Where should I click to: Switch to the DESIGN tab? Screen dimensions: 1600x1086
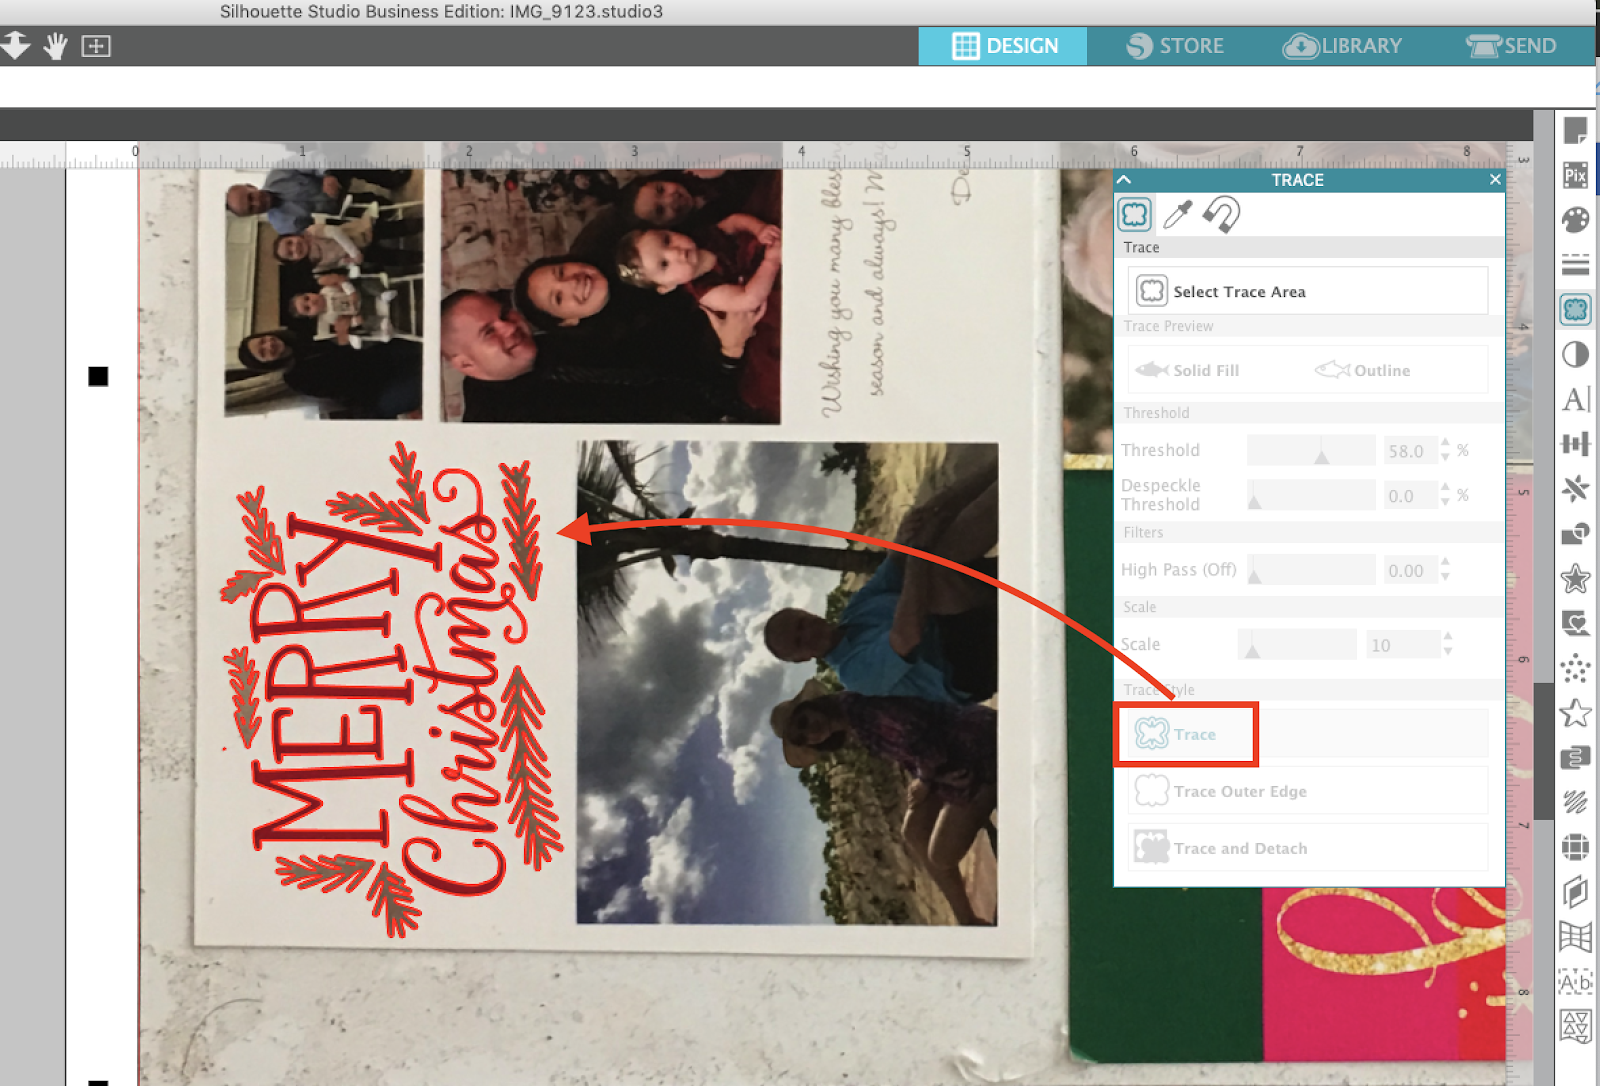(x=1003, y=46)
